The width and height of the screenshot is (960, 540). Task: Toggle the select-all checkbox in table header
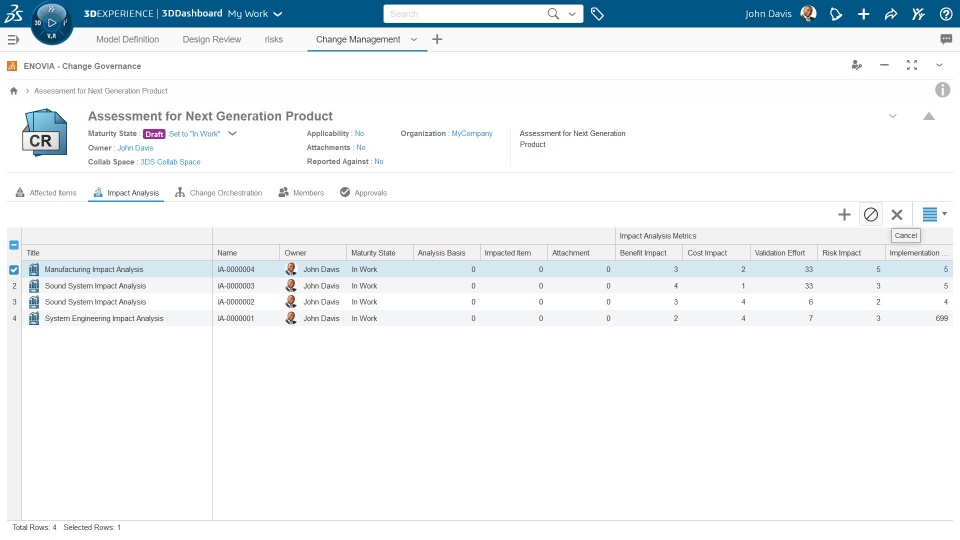(x=14, y=245)
